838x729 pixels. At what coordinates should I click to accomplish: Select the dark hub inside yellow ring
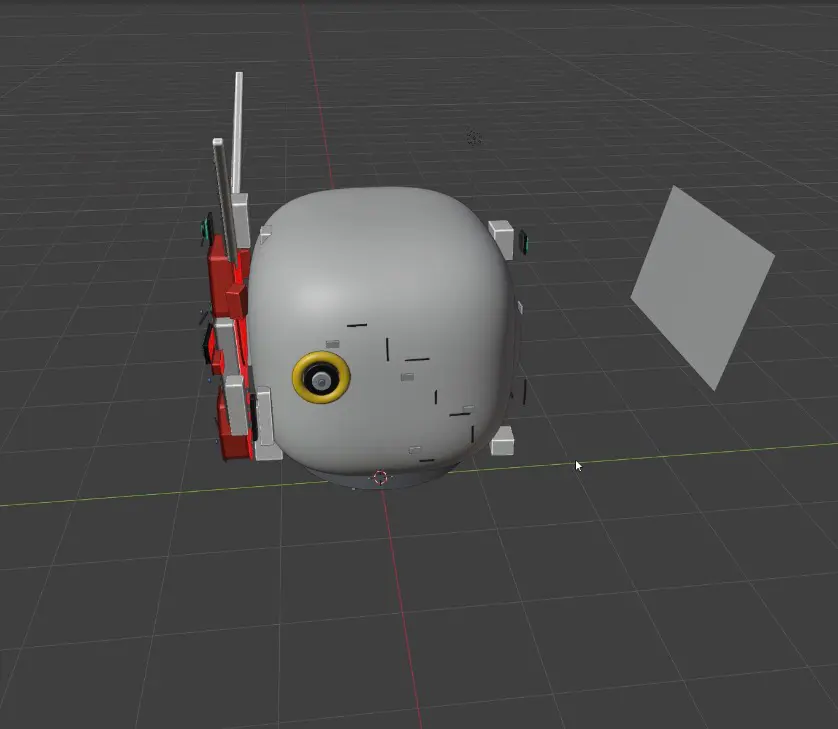(x=321, y=379)
